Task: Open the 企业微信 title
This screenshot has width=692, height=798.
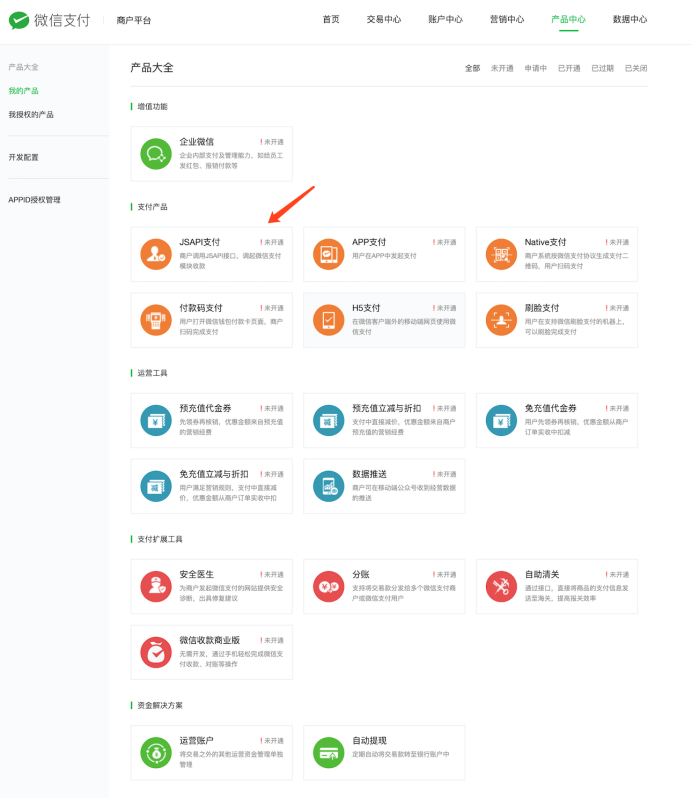Action: [x=197, y=141]
